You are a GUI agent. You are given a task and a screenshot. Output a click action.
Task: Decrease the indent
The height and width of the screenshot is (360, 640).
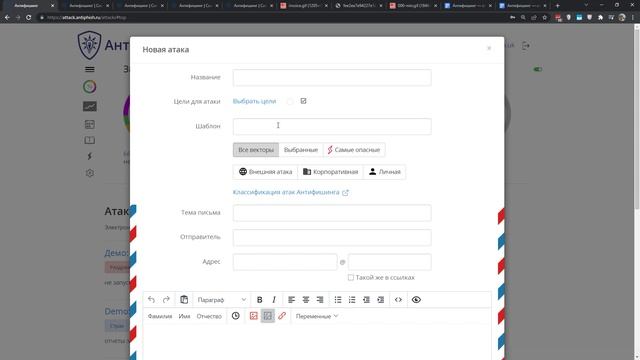click(366, 300)
